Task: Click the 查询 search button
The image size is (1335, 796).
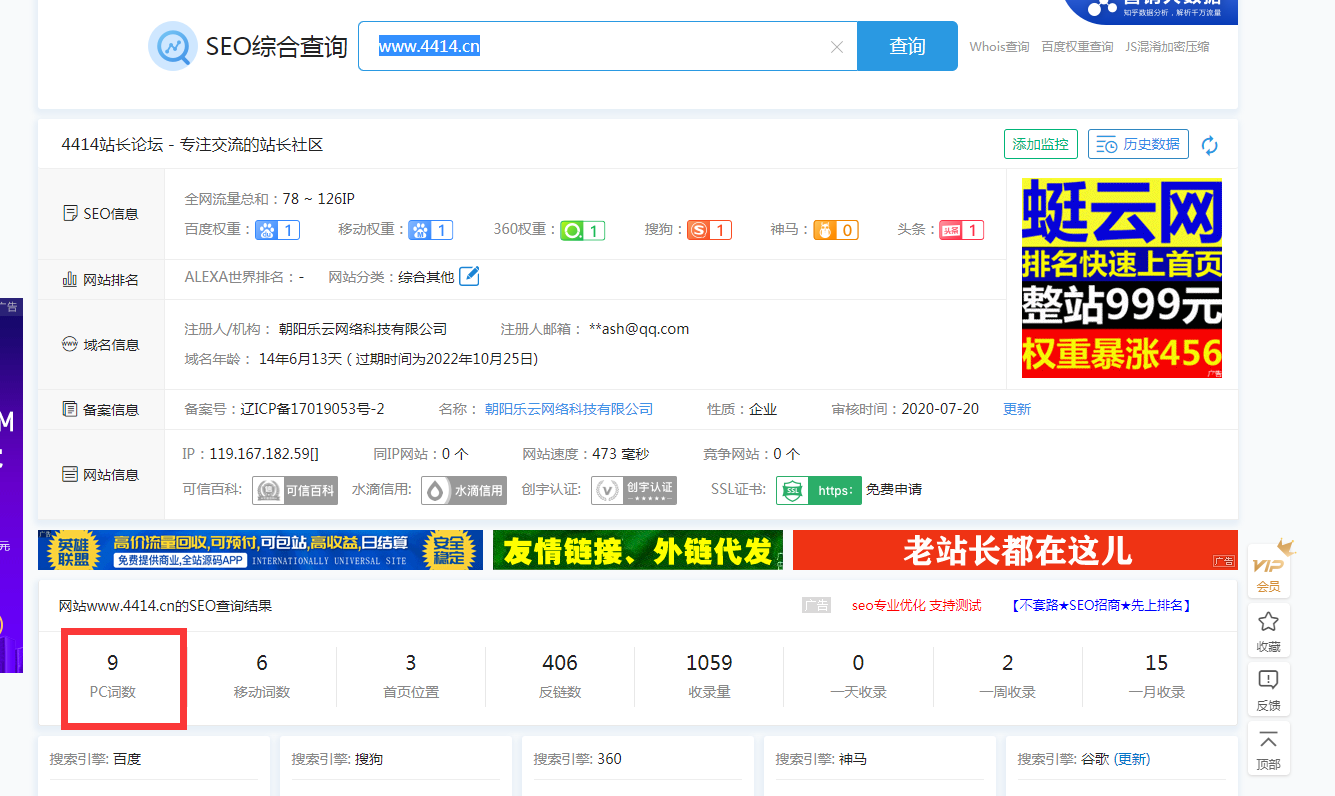Action: point(907,46)
